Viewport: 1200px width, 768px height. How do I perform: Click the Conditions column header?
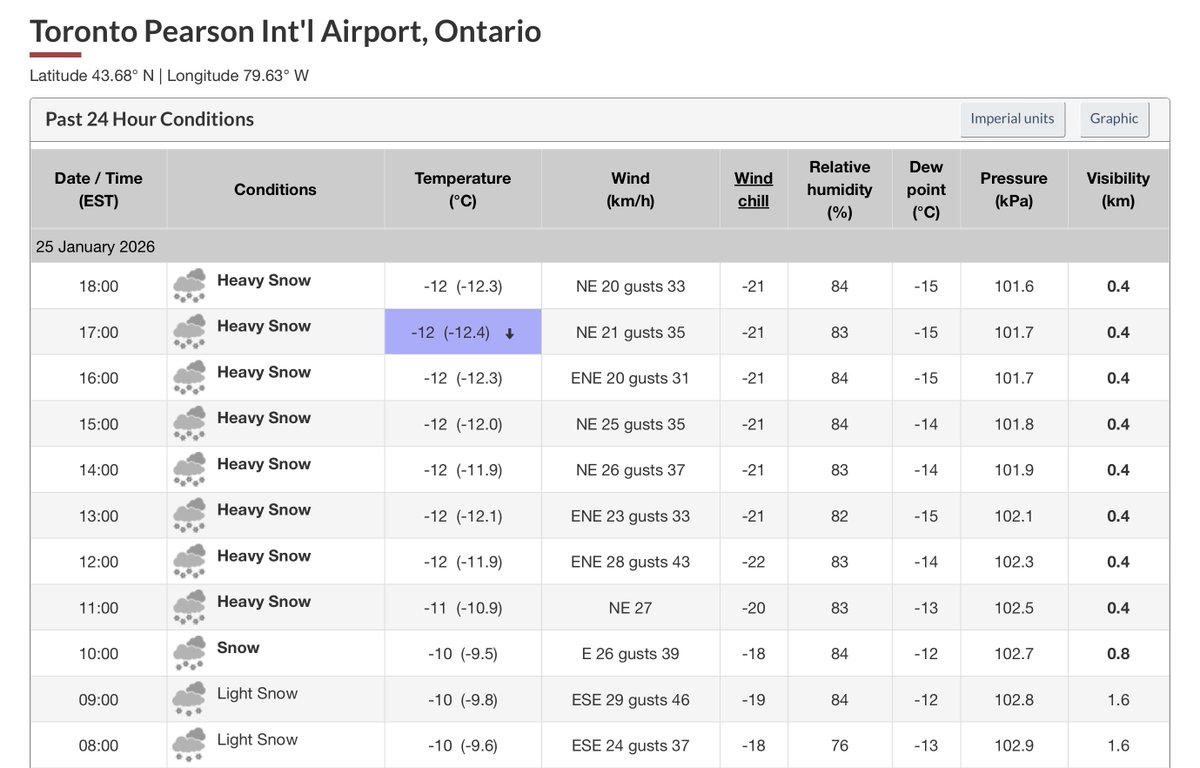(x=275, y=189)
